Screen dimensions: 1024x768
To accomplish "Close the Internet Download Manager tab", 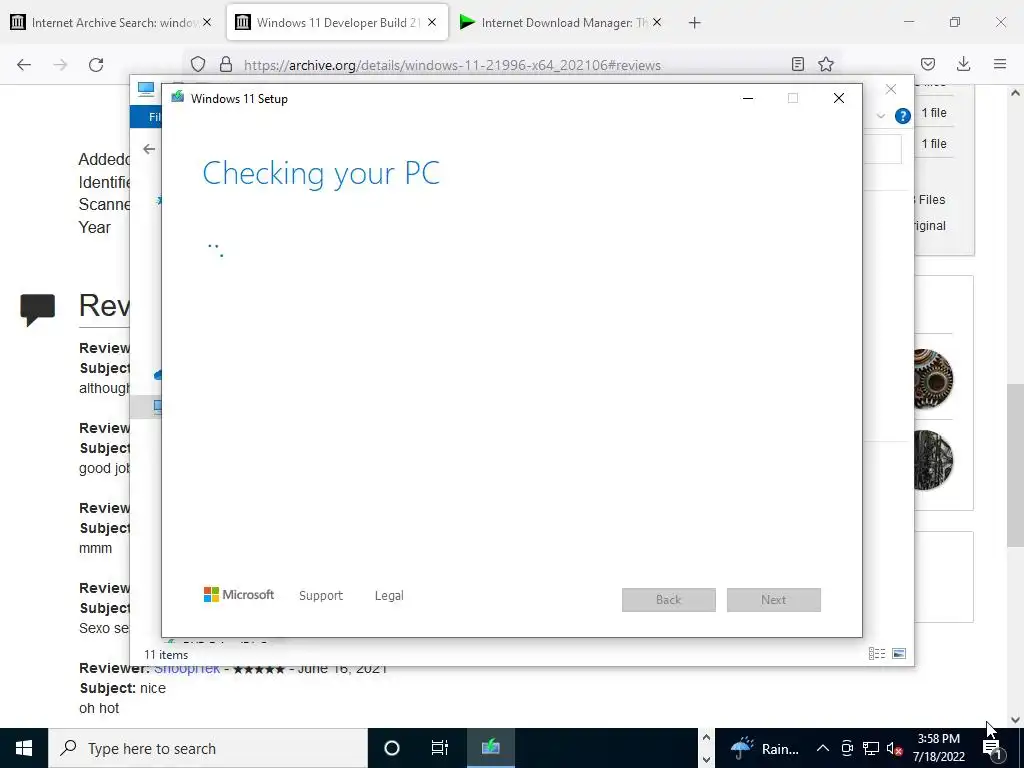I will coord(657,22).
